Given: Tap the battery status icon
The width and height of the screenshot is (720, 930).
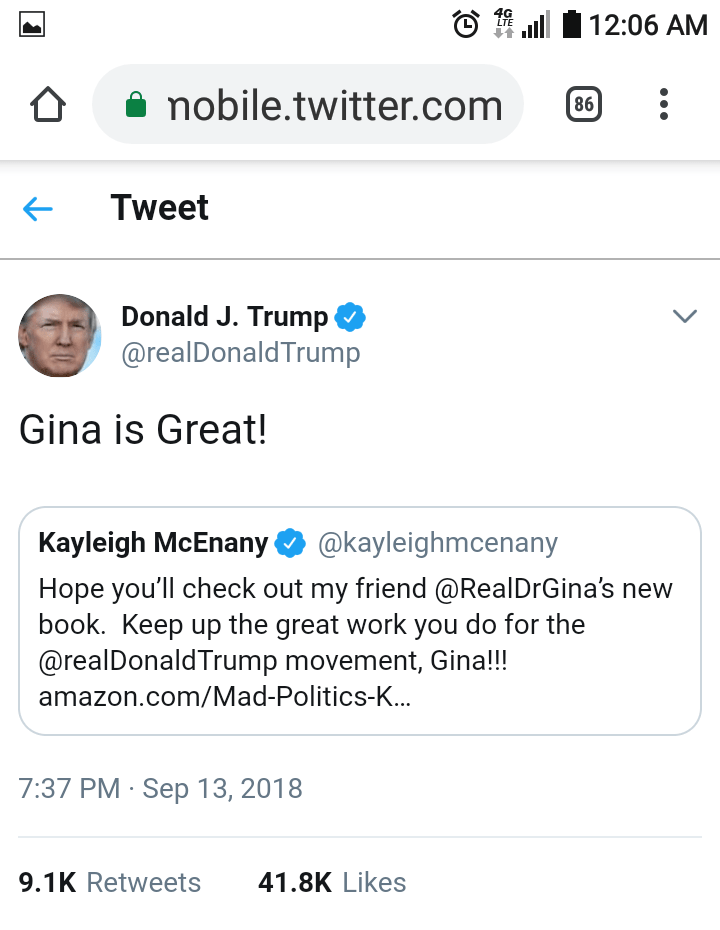Looking at the screenshot, I should tap(572, 23).
